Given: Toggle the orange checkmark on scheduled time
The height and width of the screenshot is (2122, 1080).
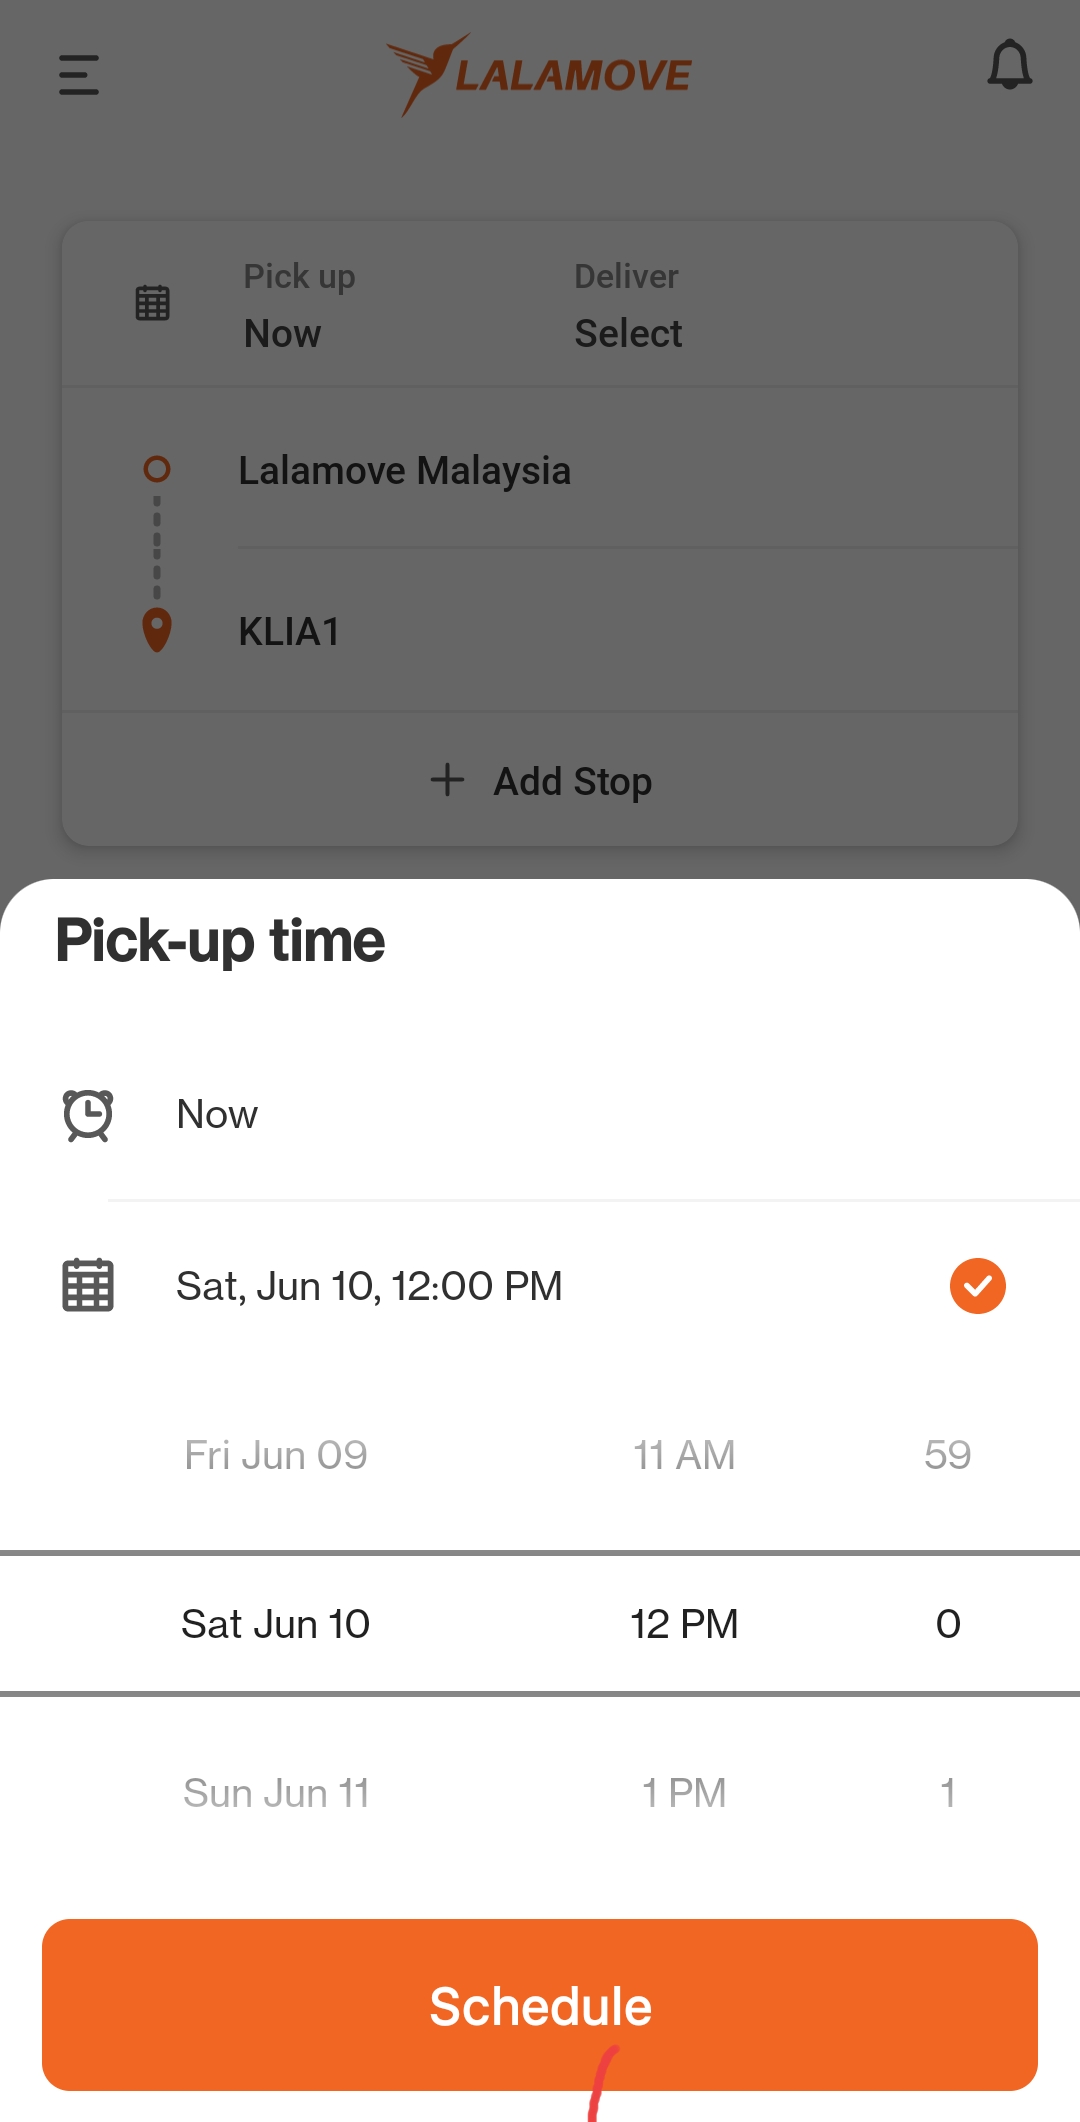Looking at the screenshot, I should point(977,1286).
